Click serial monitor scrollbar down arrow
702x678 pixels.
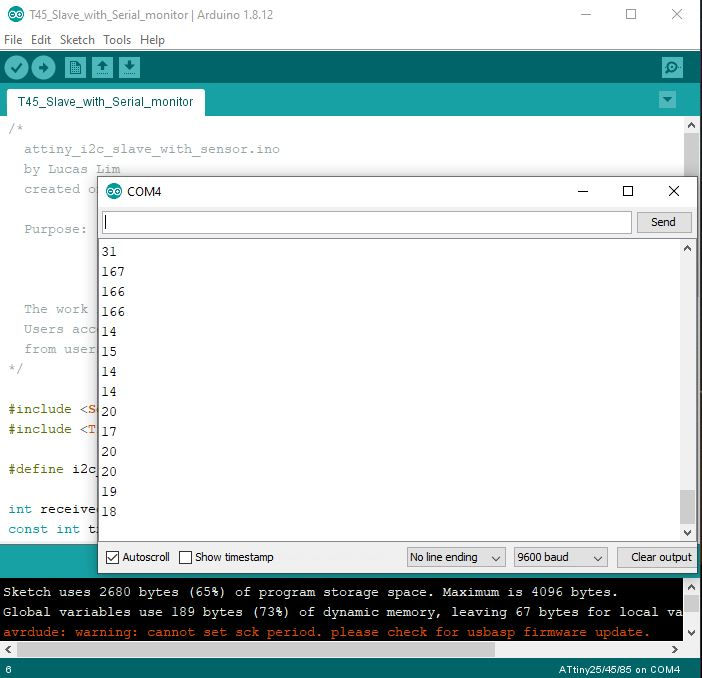(x=687, y=532)
